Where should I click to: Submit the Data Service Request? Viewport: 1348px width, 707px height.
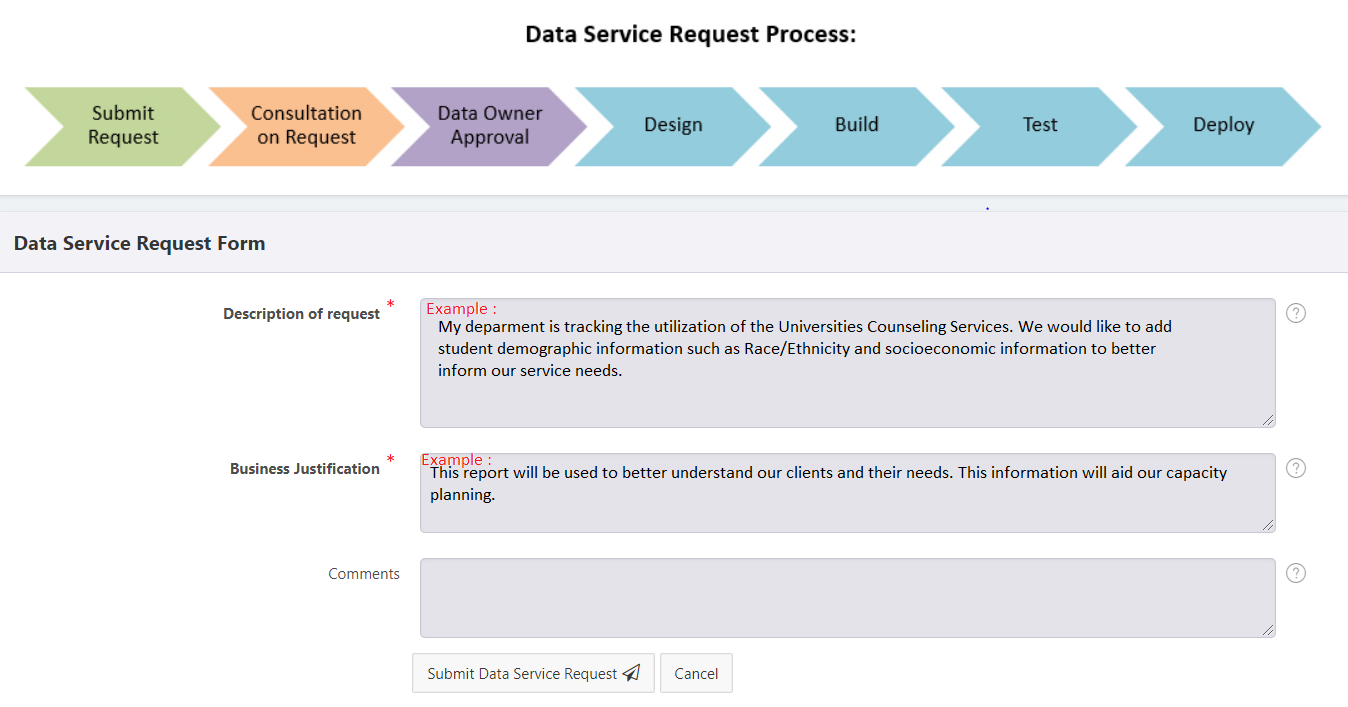533,673
